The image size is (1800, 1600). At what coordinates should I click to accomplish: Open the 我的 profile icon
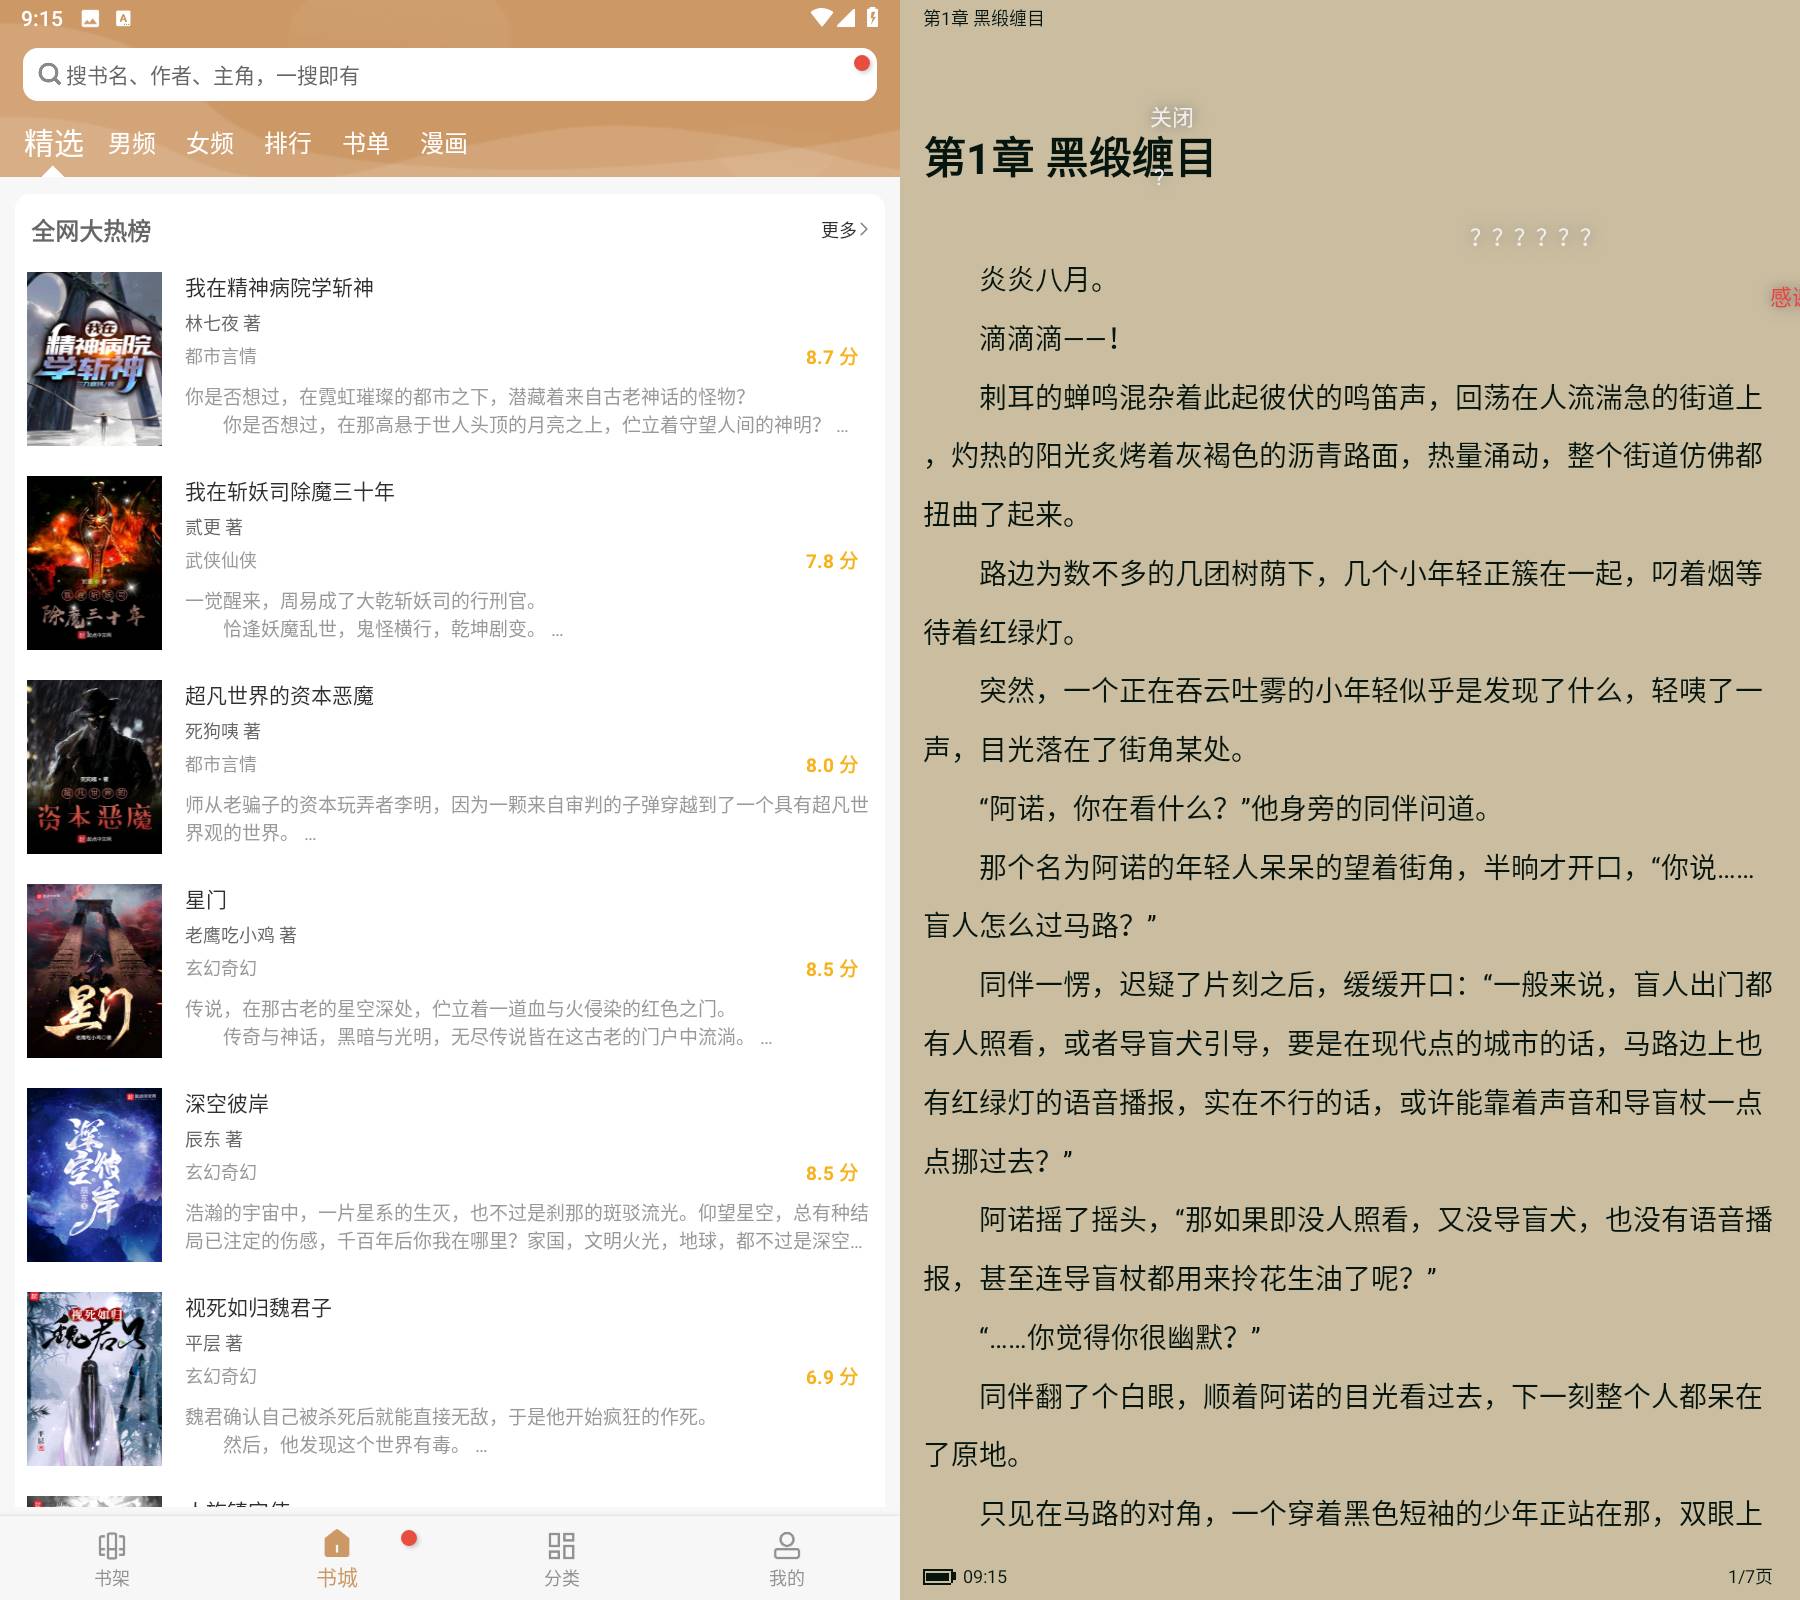tap(786, 1546)
